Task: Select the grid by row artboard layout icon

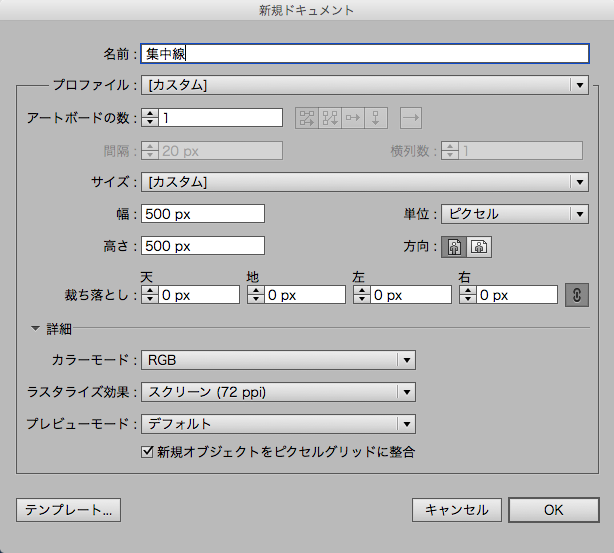Action: (307, 118)
